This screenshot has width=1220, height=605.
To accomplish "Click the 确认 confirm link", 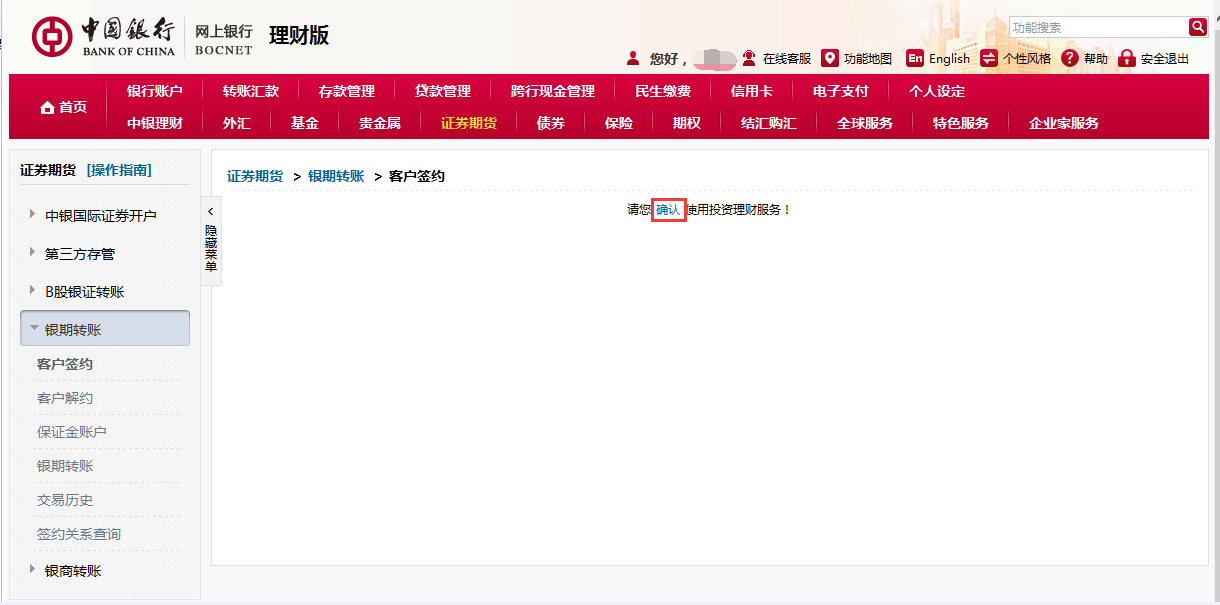I will coord(668,210).
